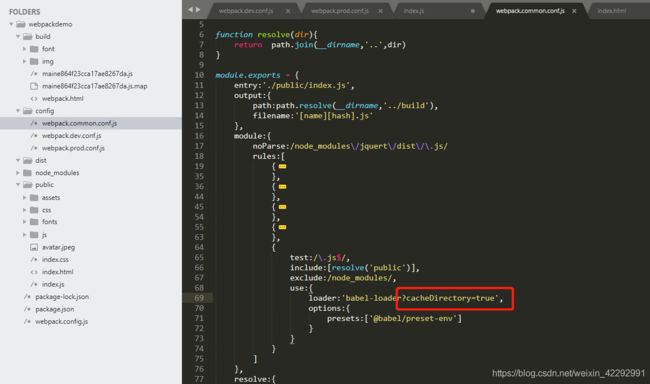The image size is (650, 384).
Task: Open index.html in the public folder
Action: (58, 272)
